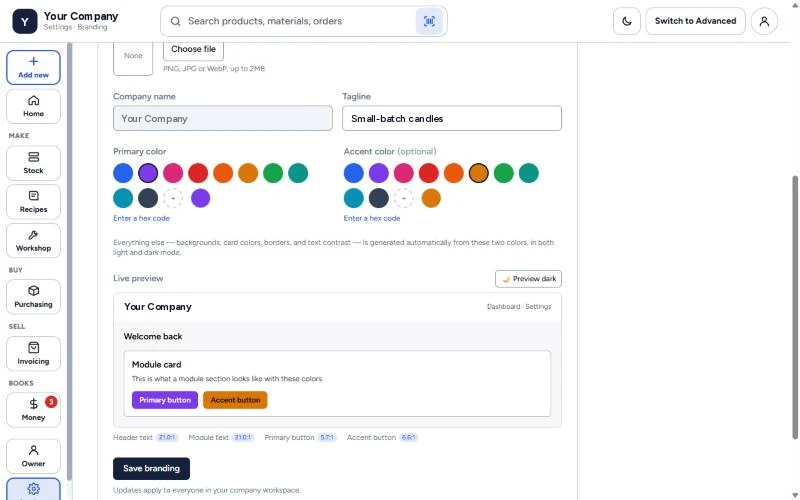Click the page vertical scrollbar
Screen dimensions: 800x500
tap(795, 306)
